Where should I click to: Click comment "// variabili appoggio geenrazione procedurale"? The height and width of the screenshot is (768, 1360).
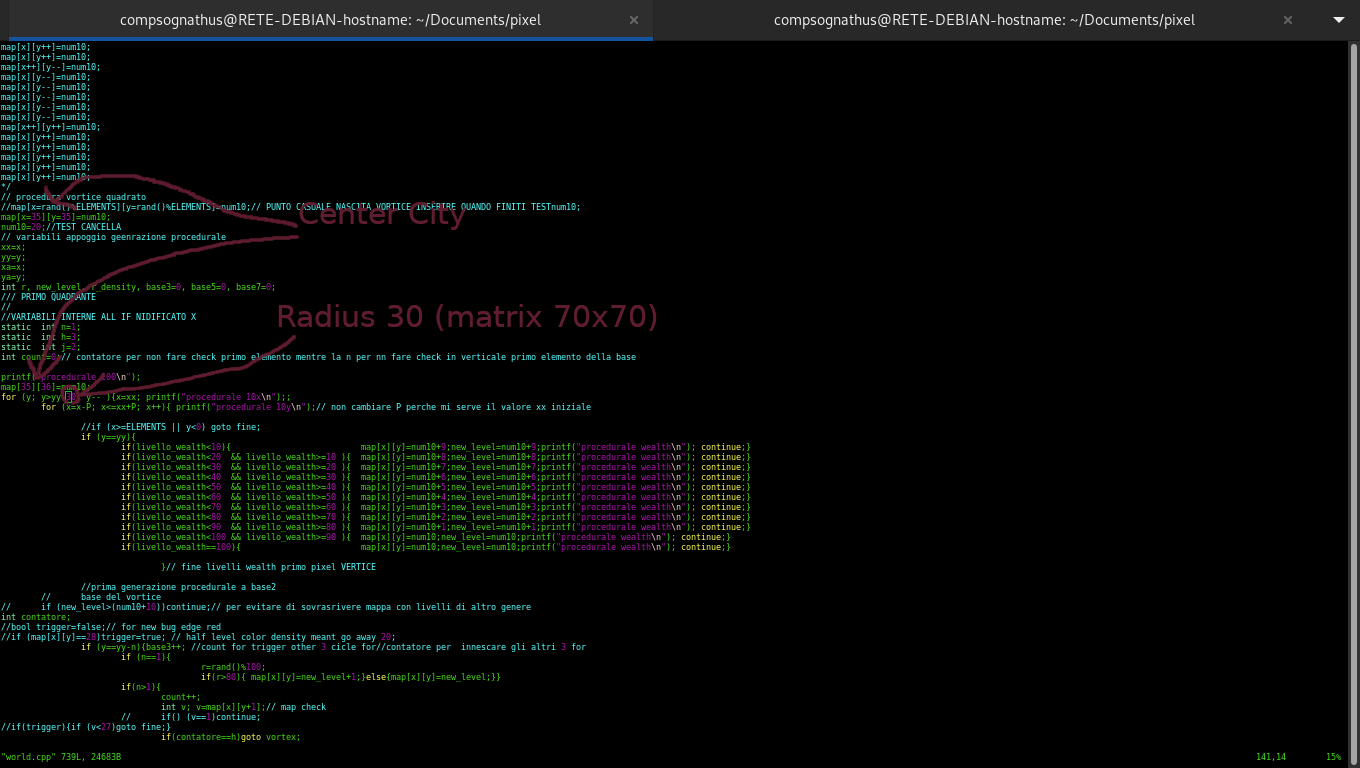click(x=113, y=237)
